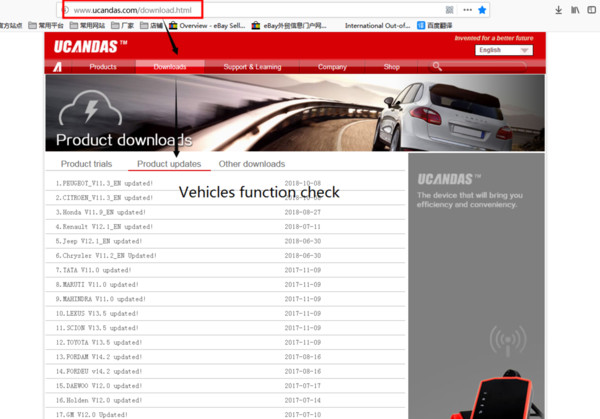Image resolution: width=600 pixels, height=419 pixels.
Task: Click the 2017-07-17 date of DAEWOO row
Action: pyautogui.click(x=303, y=386)
